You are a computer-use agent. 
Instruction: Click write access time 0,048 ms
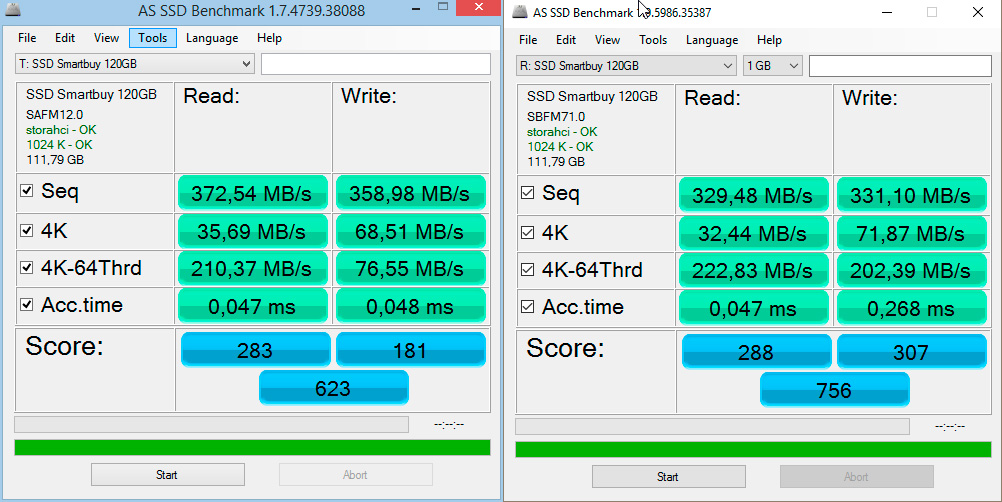[x=410, y=306]
